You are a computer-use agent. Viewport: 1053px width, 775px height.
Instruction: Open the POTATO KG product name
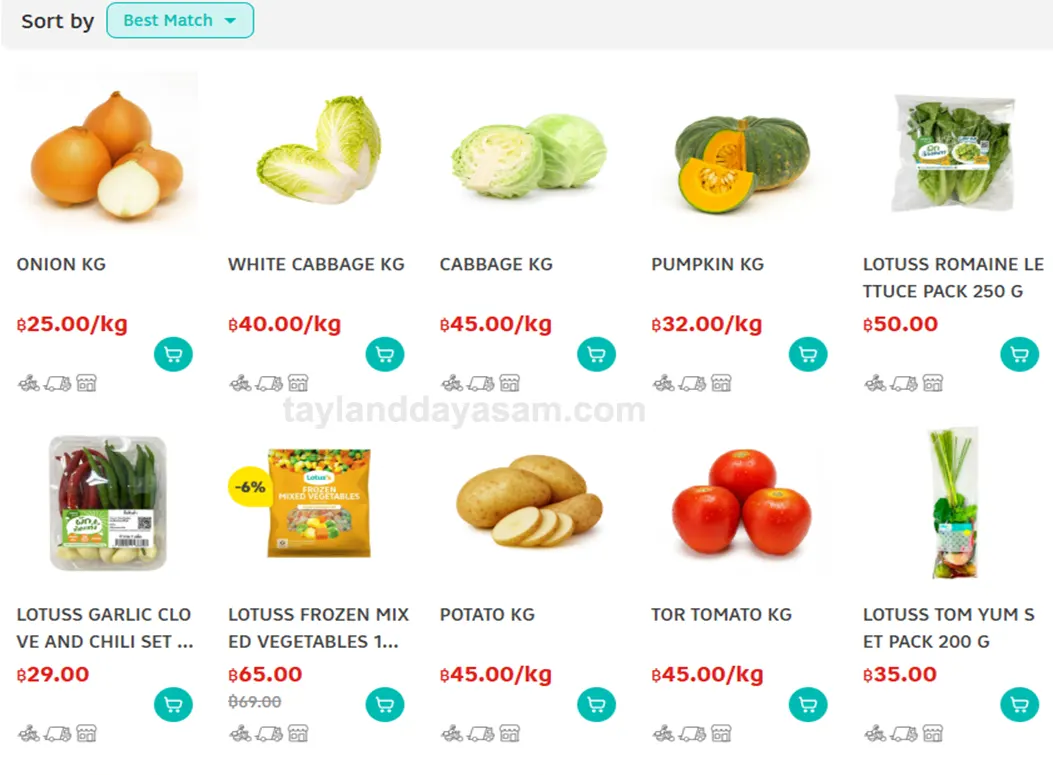tap(487, 614)
